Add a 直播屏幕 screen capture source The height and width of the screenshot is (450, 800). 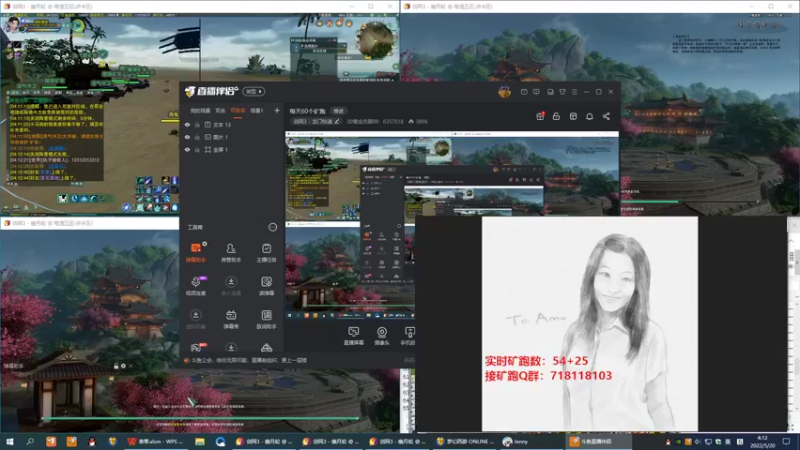point(354,336)
